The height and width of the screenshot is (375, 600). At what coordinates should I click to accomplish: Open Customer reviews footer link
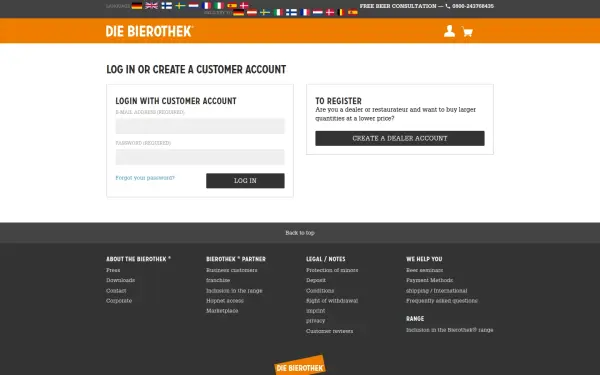[x=329, y=331]
